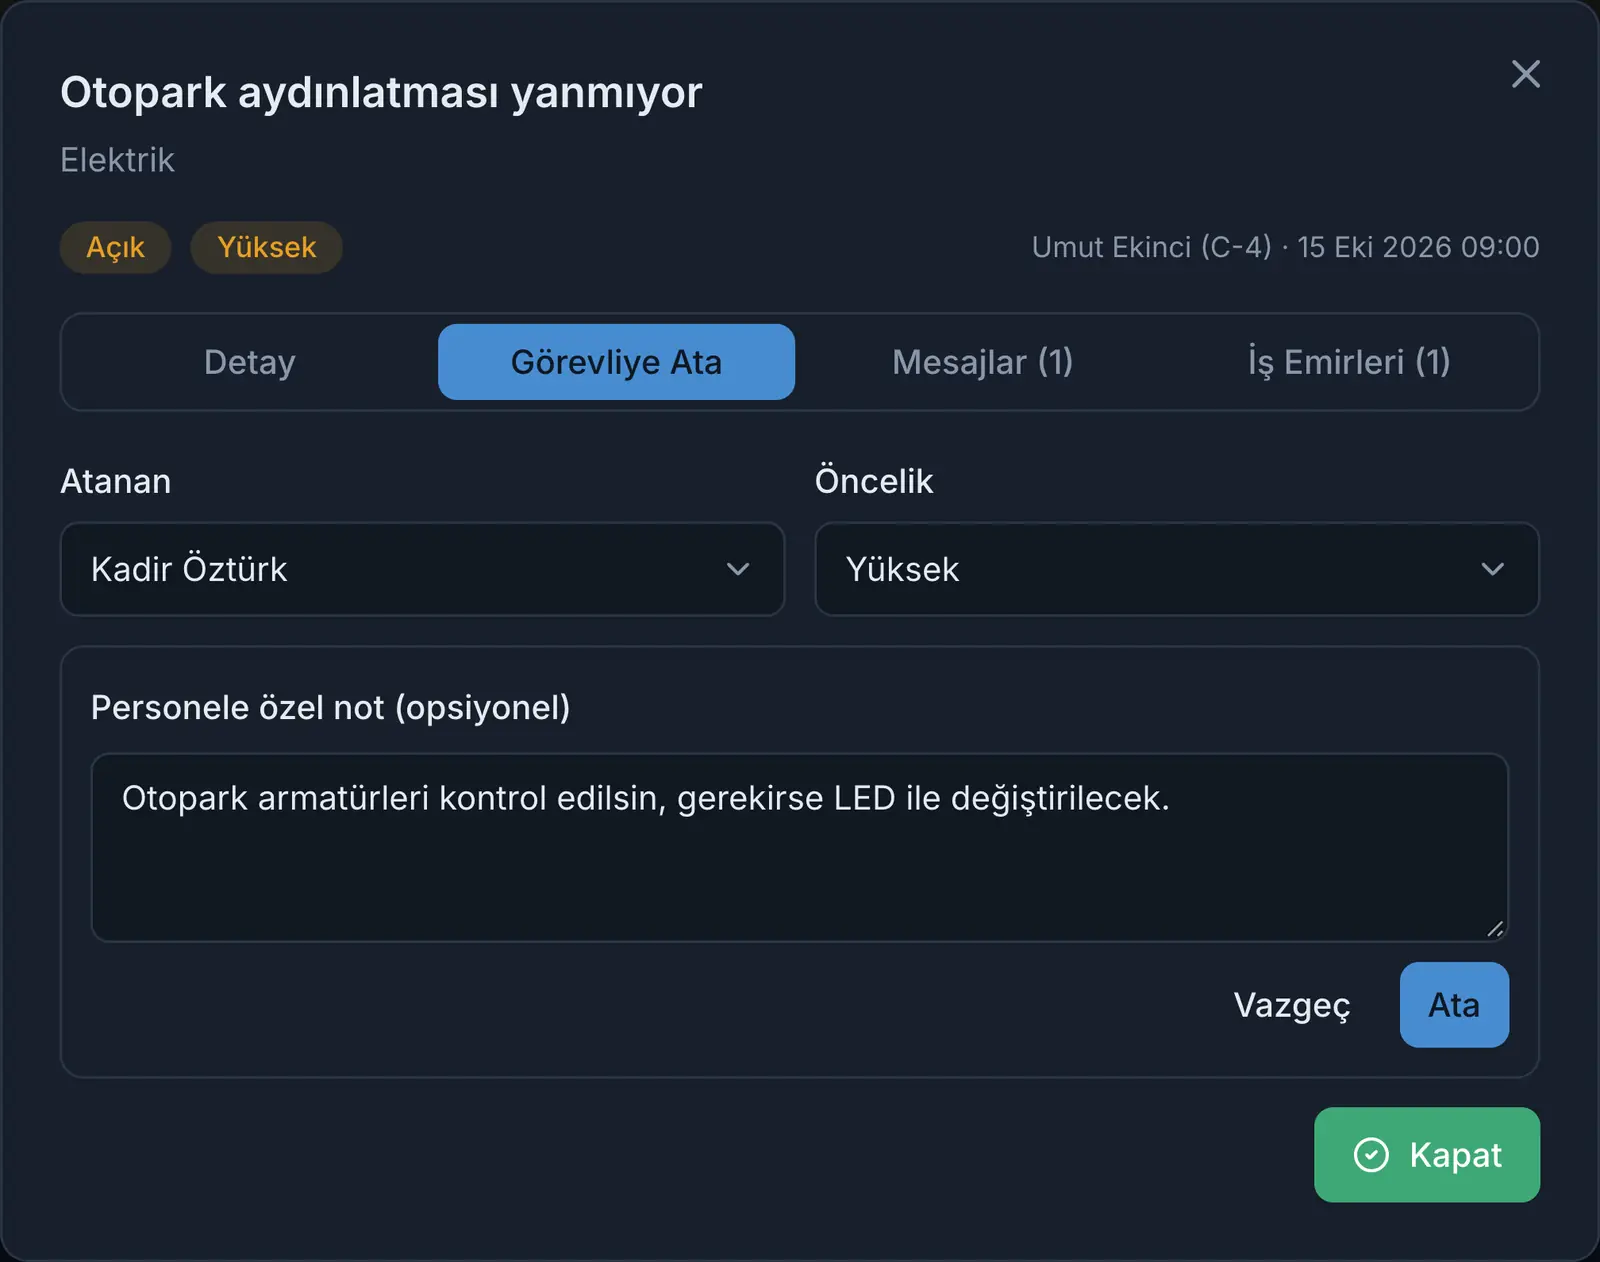Click the Atanan field label
Image resolution: width=1600 pixels, height=1262 pixels.
(116, 481)
